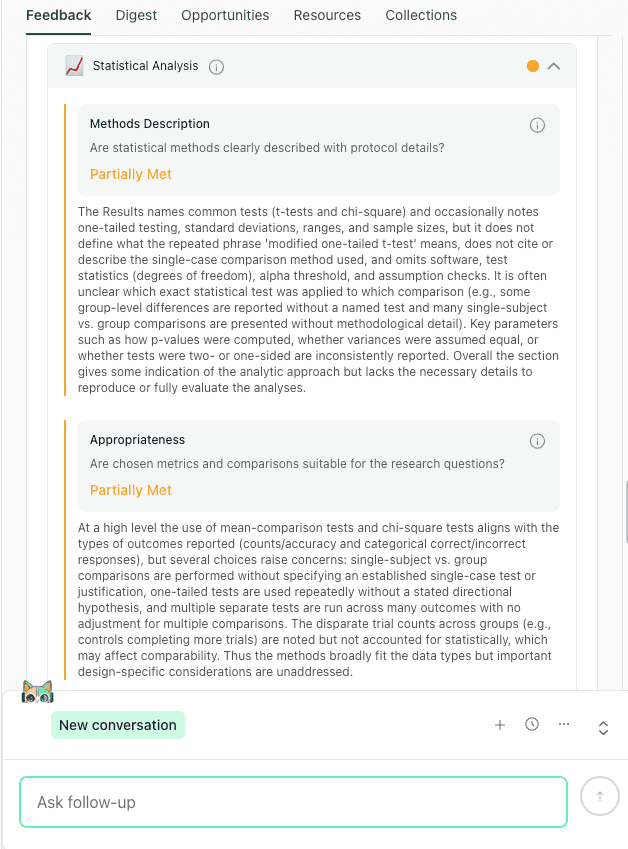Image resolution: width=628 pixels, height=849 pixels.
Task: Click the info icon on Methods Description card
Action: point(537,125)
